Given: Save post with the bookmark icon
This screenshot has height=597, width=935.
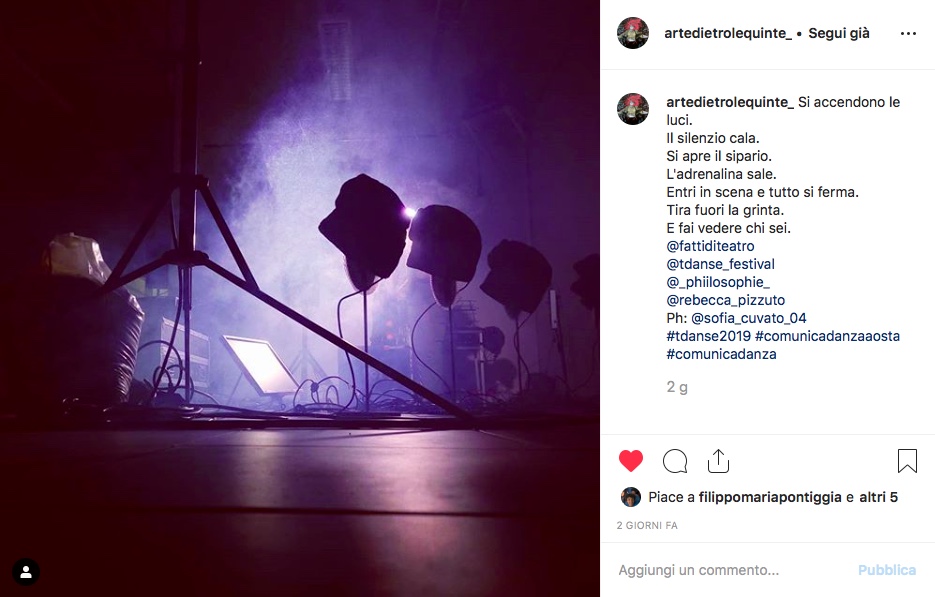Looking at the screenshot, I should (x=907, y=461).
